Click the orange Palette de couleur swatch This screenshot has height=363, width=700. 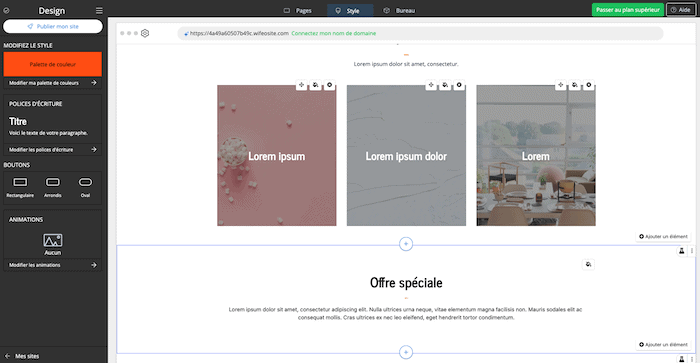[53, 64]
